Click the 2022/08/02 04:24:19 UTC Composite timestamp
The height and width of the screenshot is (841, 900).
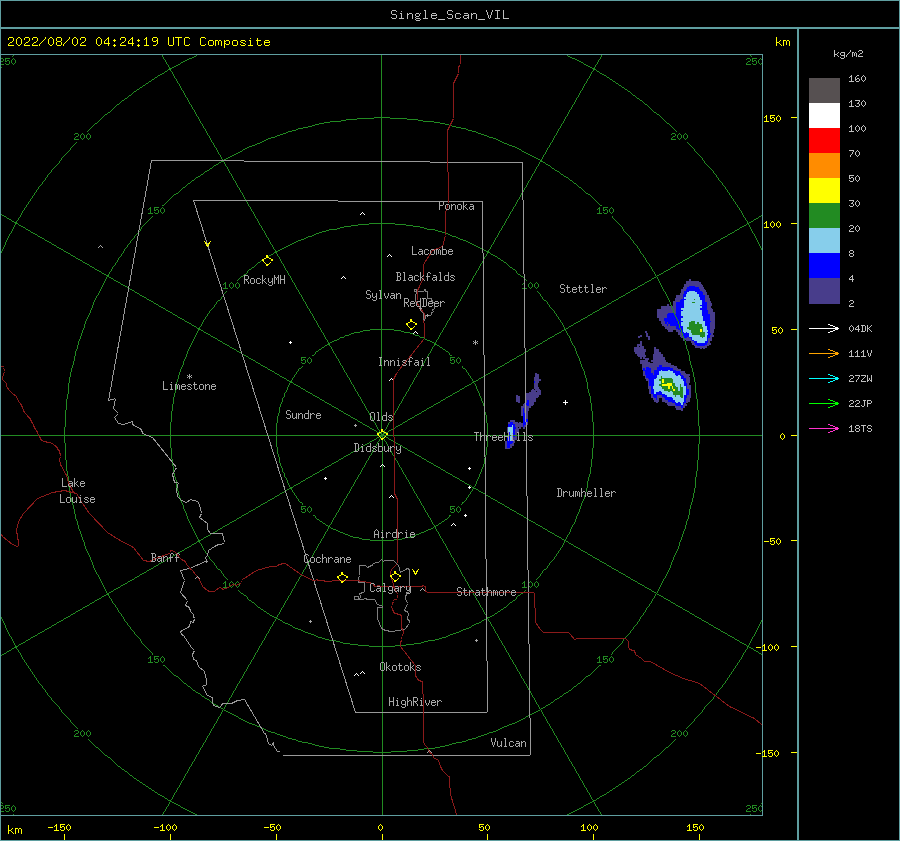(138, 42)
